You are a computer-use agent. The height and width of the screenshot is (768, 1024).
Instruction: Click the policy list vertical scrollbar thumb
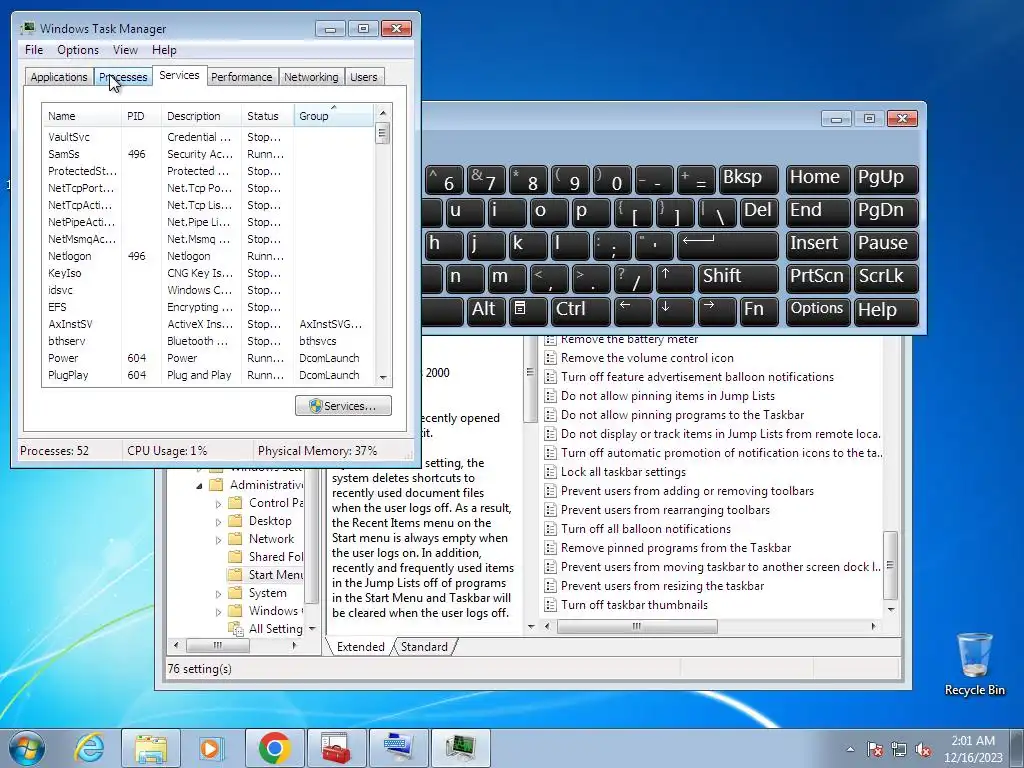pos(891,566)
